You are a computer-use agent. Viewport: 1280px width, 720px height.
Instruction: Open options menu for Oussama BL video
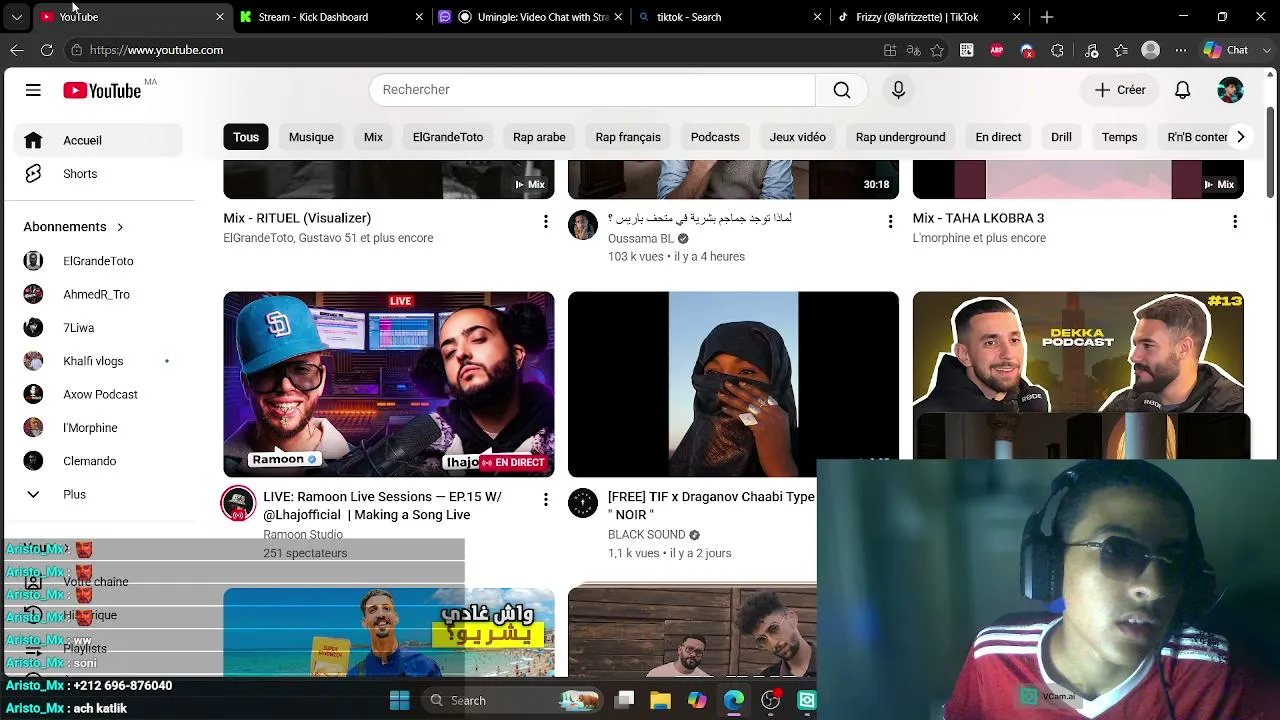(x=890, y=221)
